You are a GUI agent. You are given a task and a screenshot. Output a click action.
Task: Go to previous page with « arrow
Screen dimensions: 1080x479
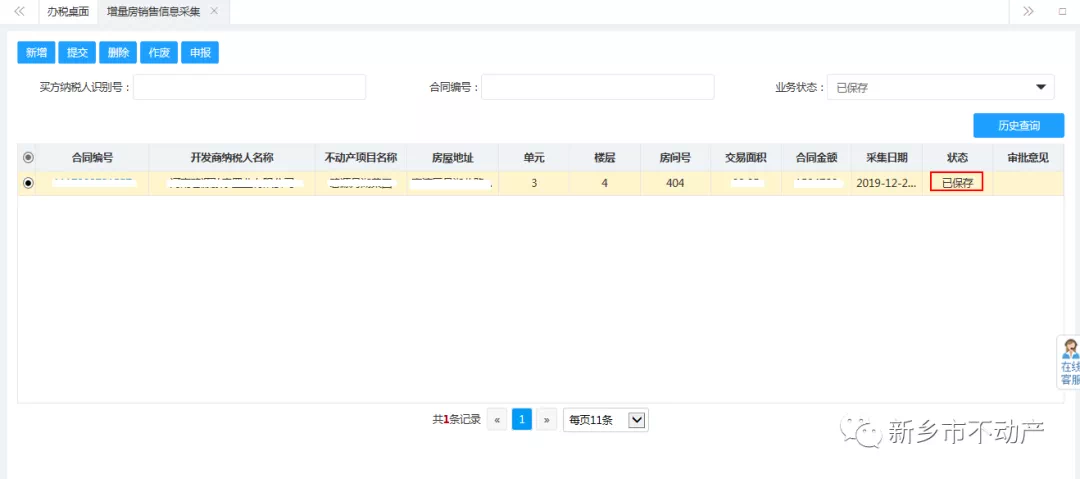point(497,420)
